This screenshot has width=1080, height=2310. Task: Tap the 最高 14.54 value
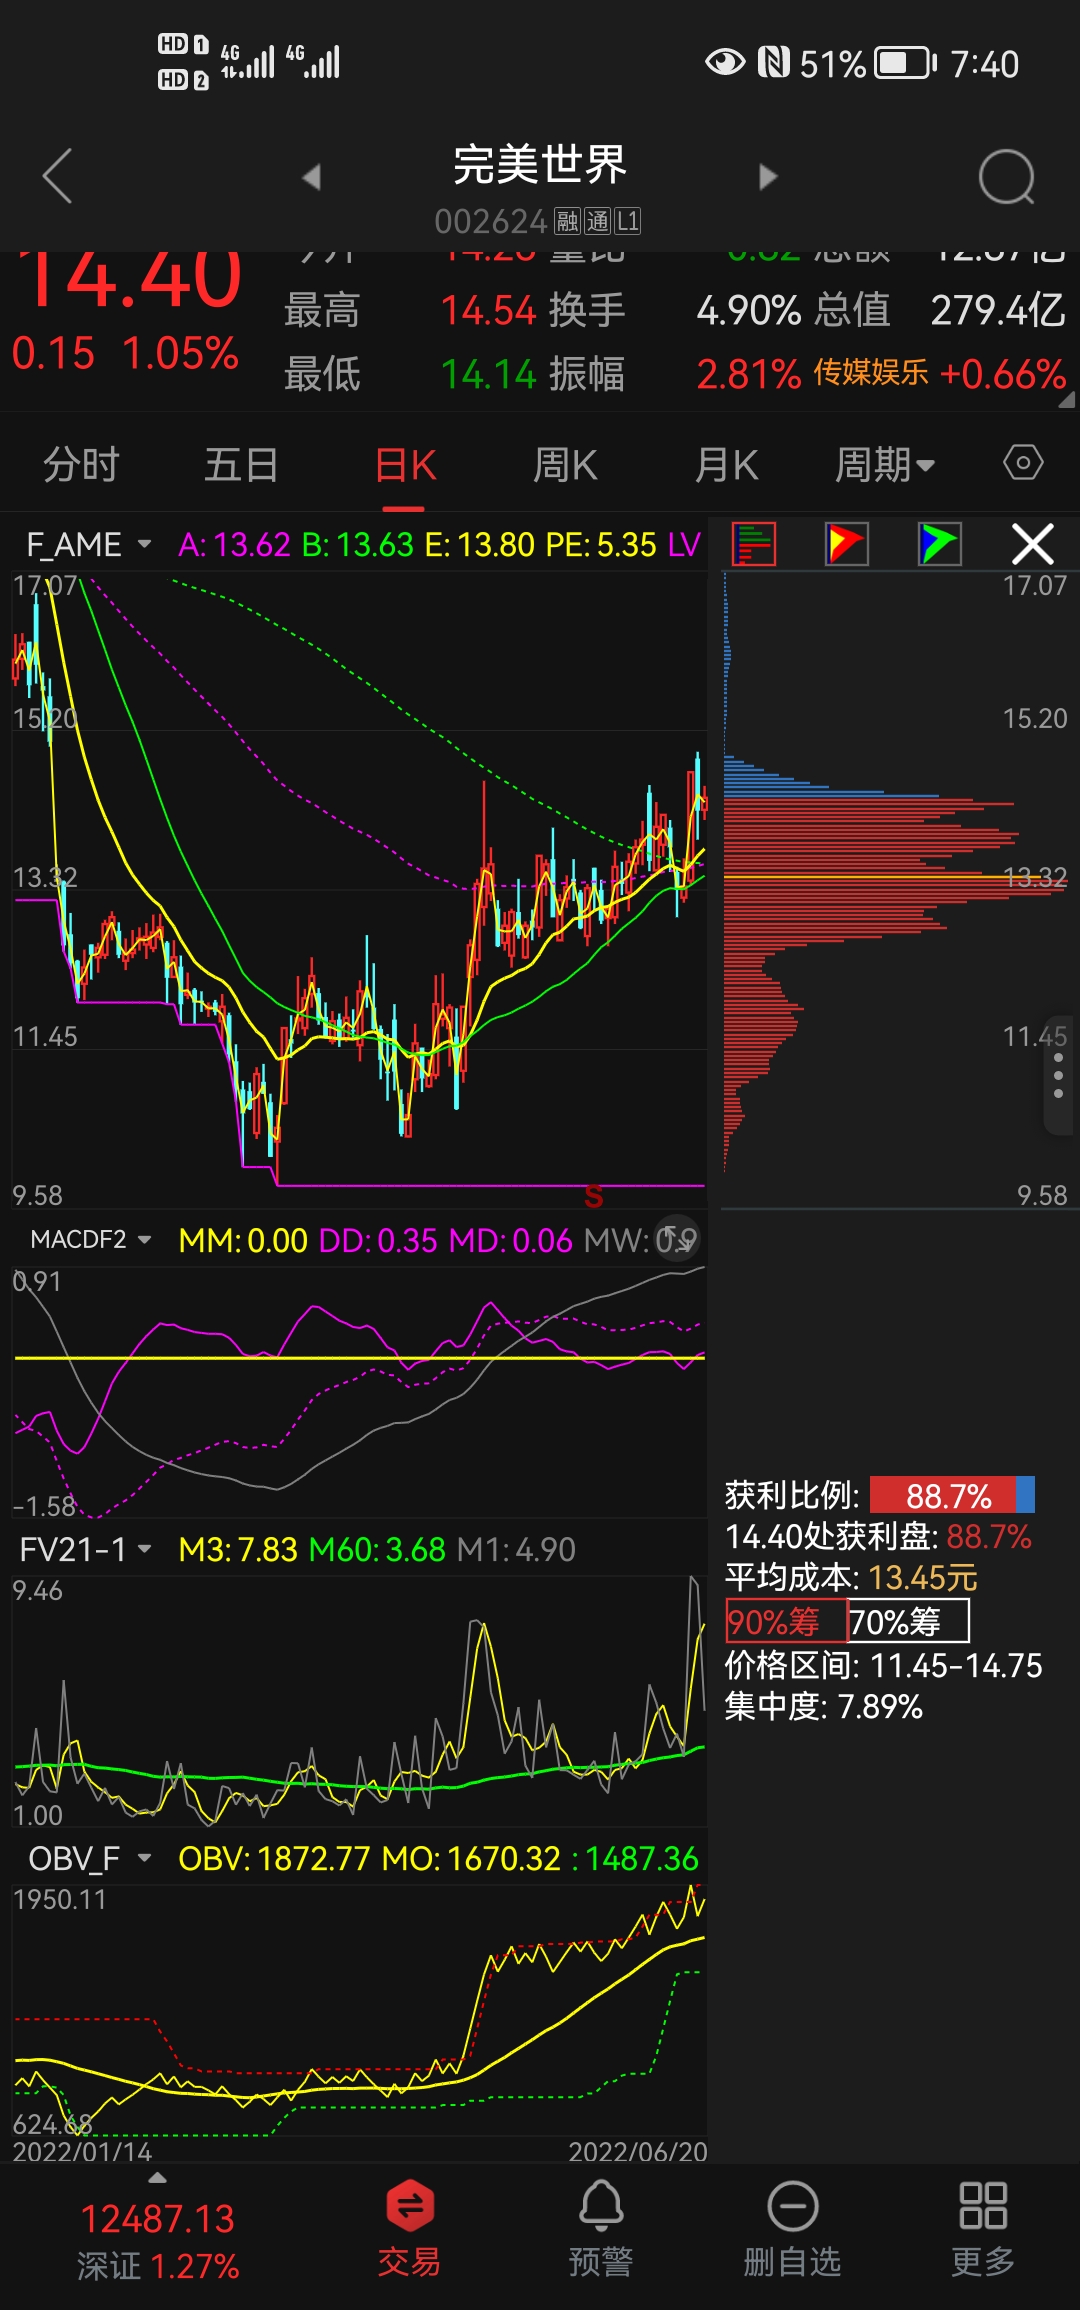coord(488,310)
